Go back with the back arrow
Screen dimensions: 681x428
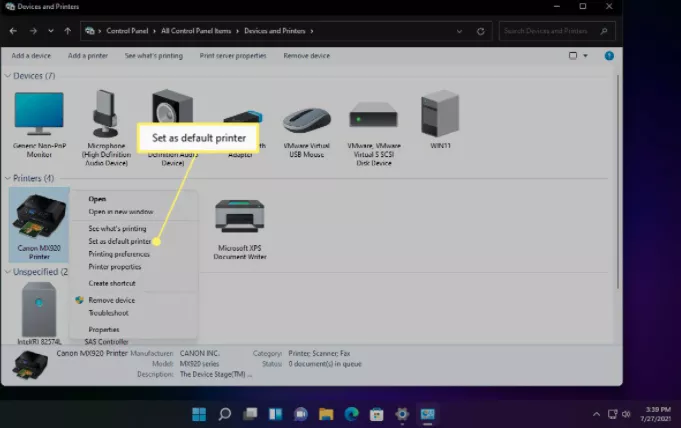pos(13,31)
